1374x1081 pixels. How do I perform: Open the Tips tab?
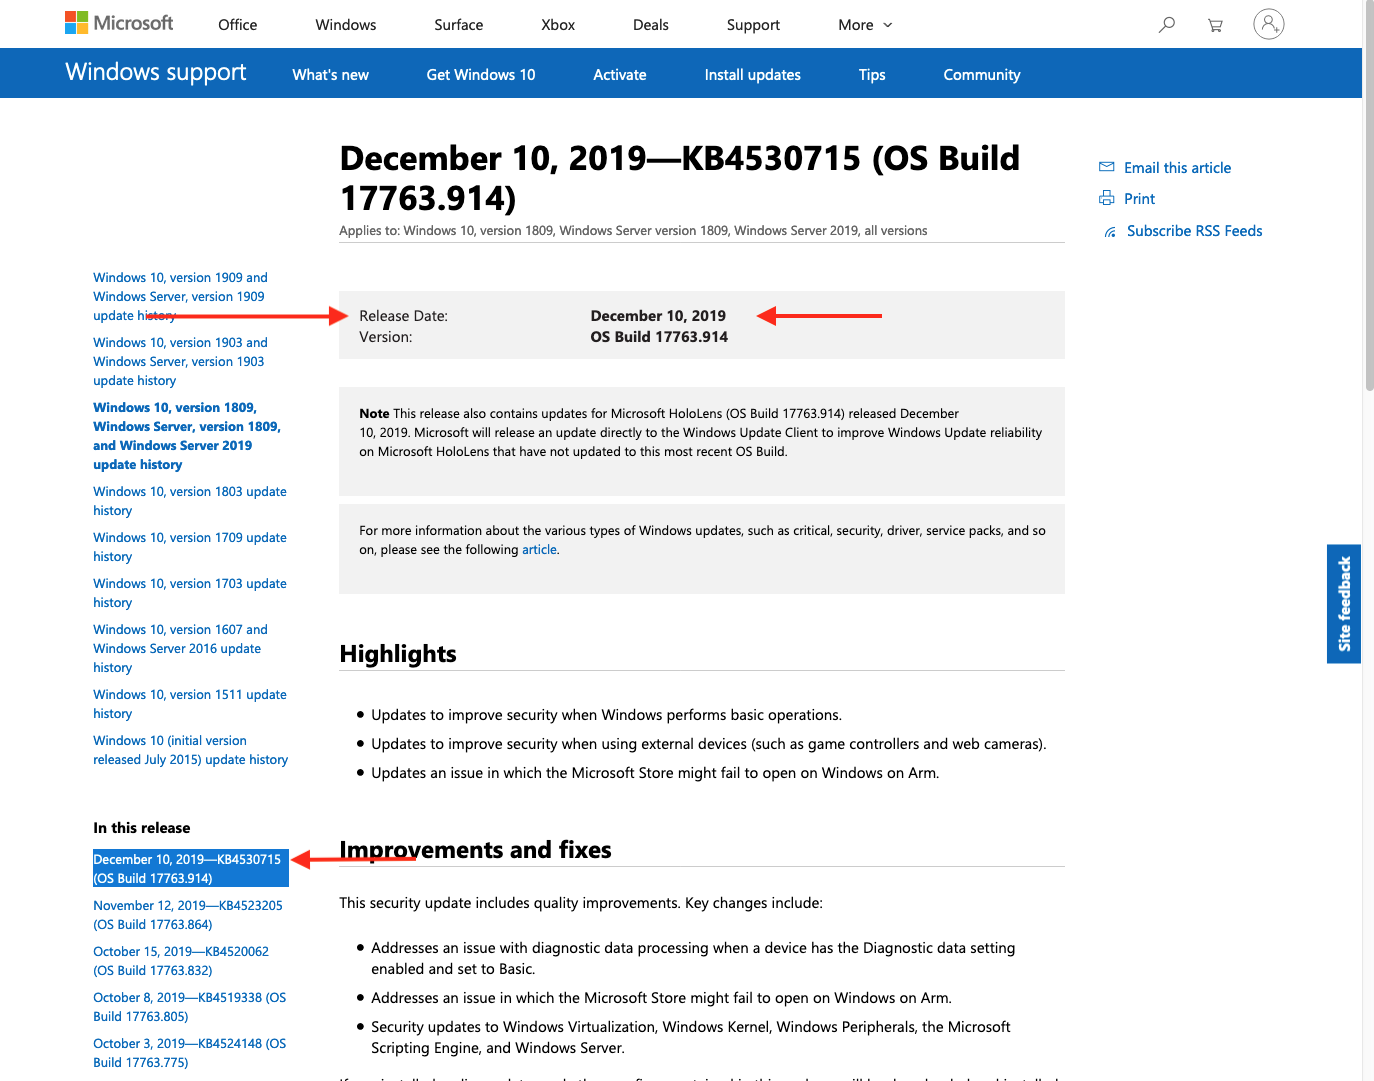[872, 75]
